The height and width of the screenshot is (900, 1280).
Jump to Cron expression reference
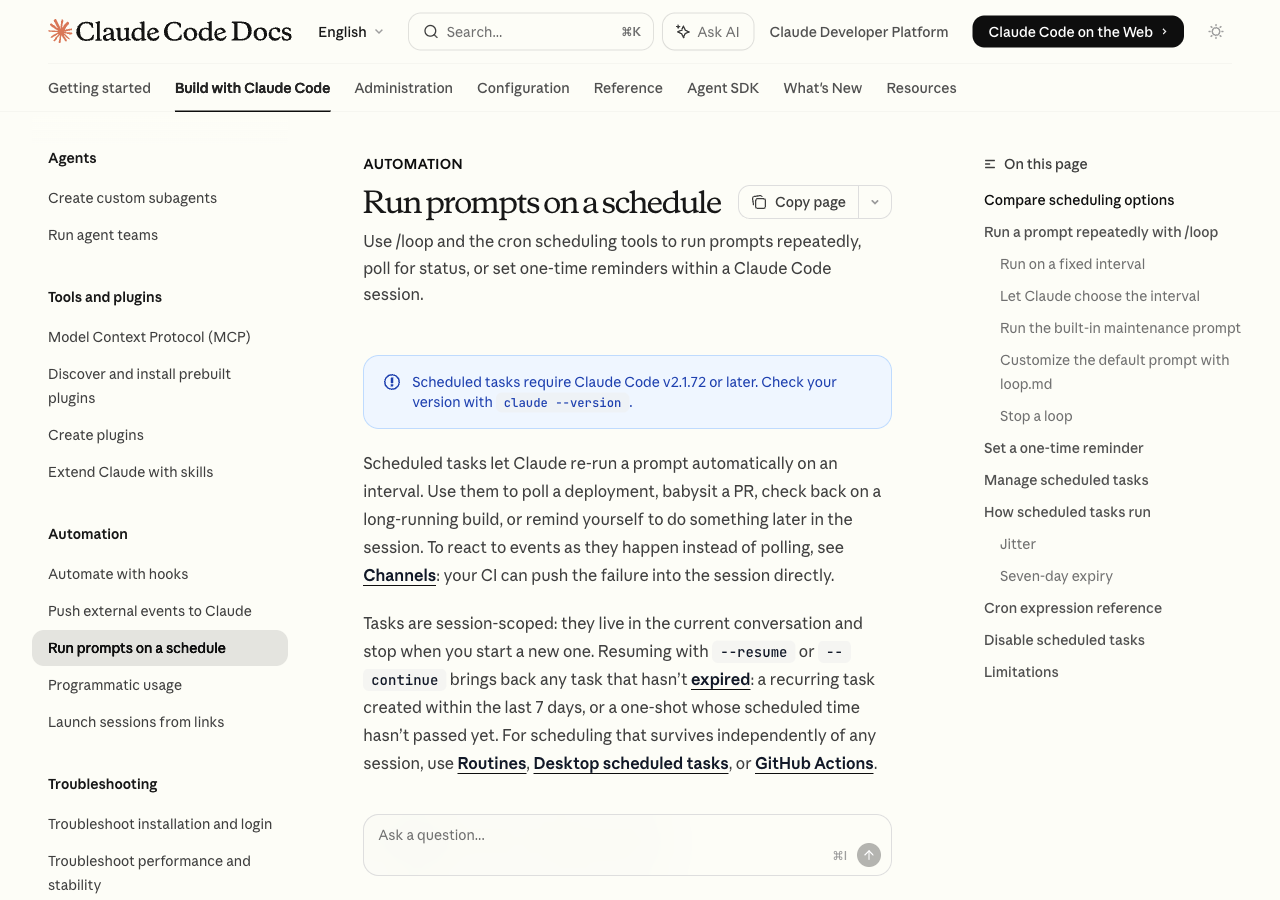[1073, 608]
